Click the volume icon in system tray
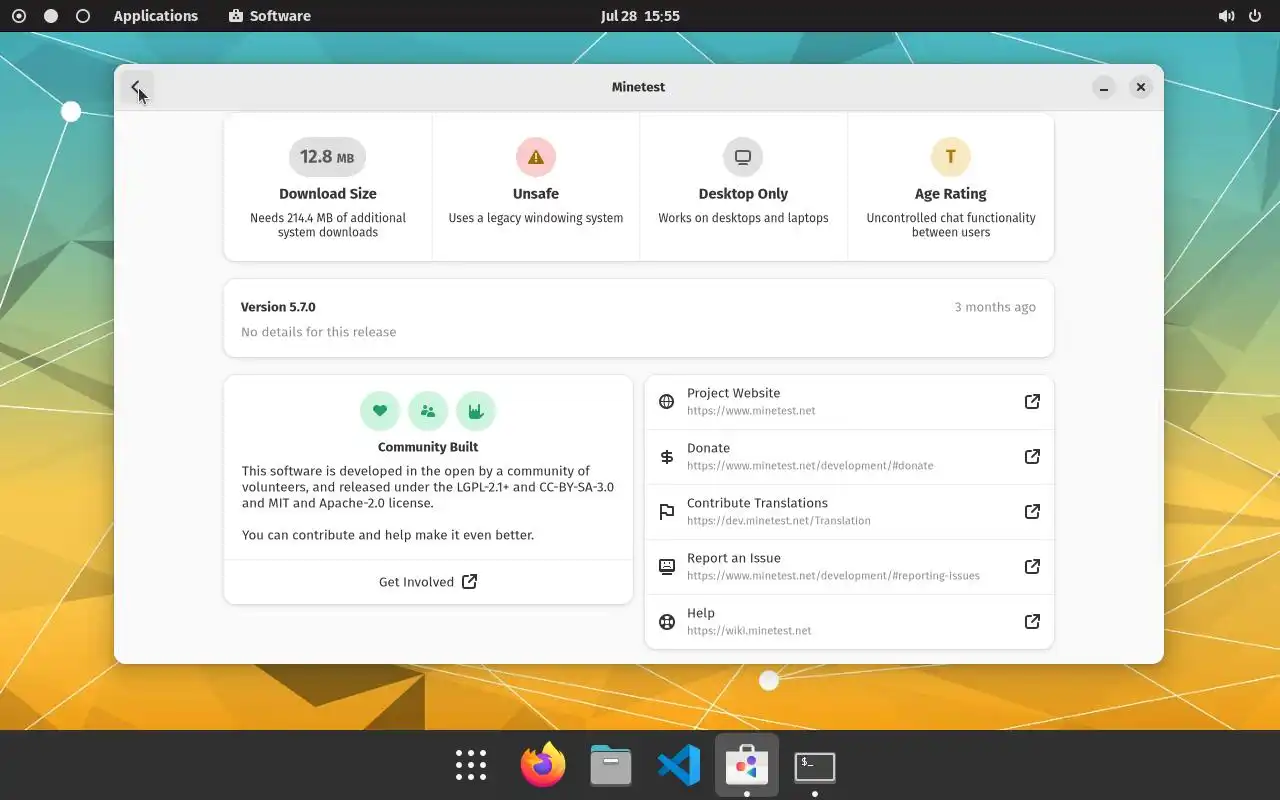The image size is (1280, 800). pos(1226,16)
